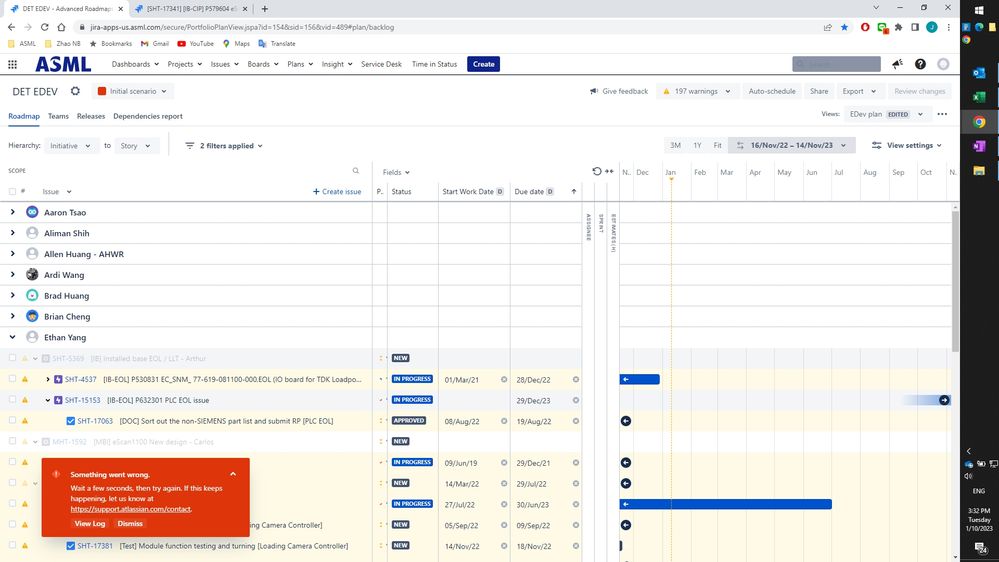Click the plan settings gear icon
The width and height of the screenshot is (999, 562).
click(75, 91)
